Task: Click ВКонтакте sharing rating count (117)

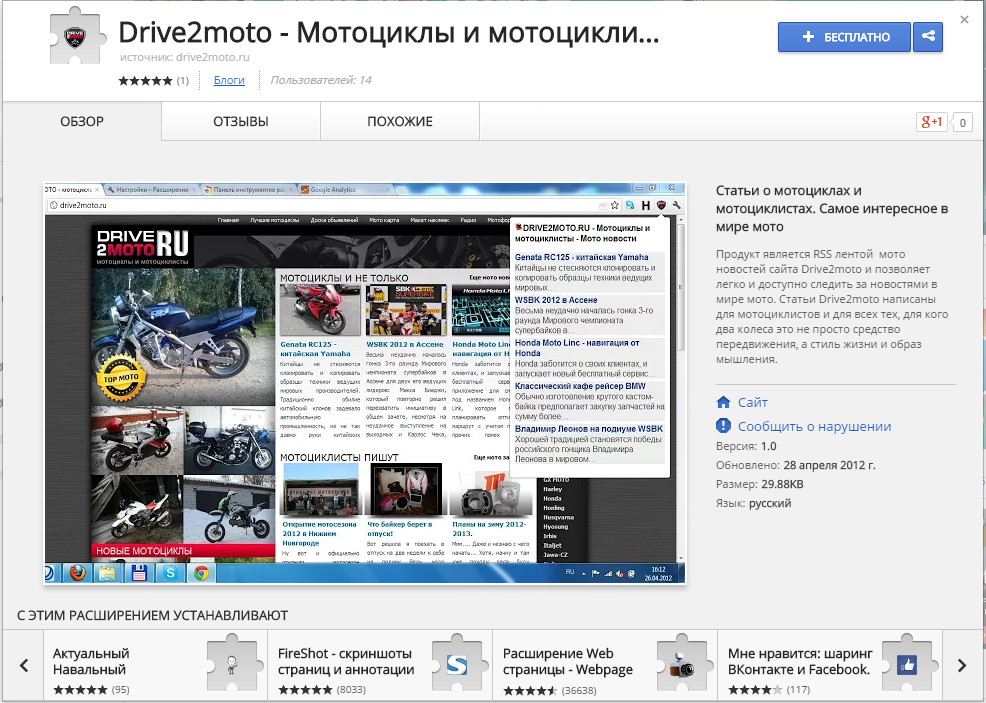Action: pos(798,690)
